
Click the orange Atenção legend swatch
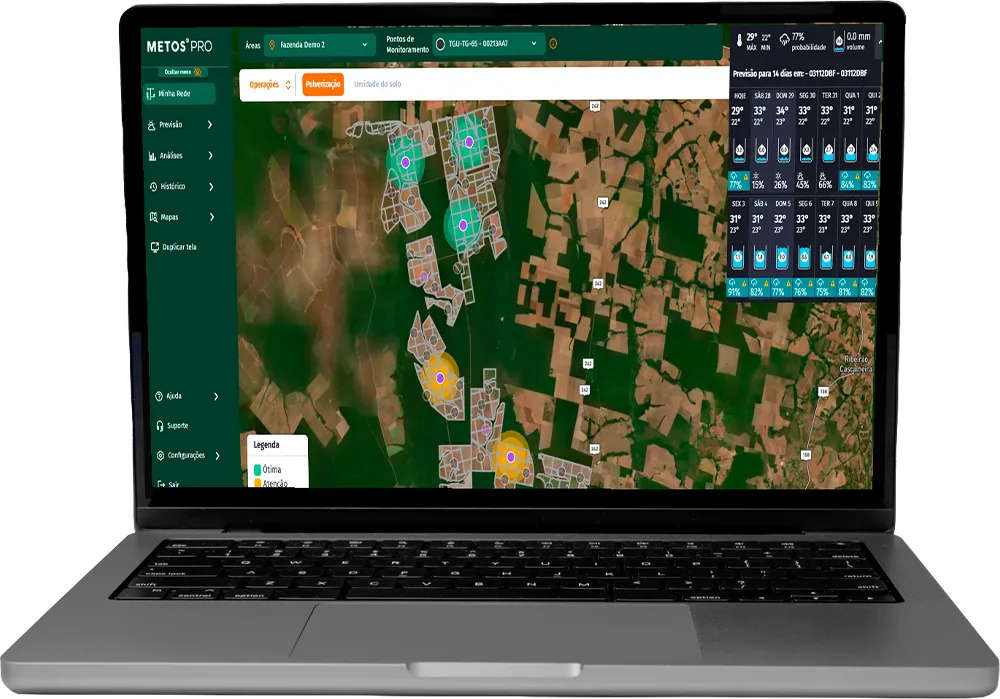coord(258,483)
